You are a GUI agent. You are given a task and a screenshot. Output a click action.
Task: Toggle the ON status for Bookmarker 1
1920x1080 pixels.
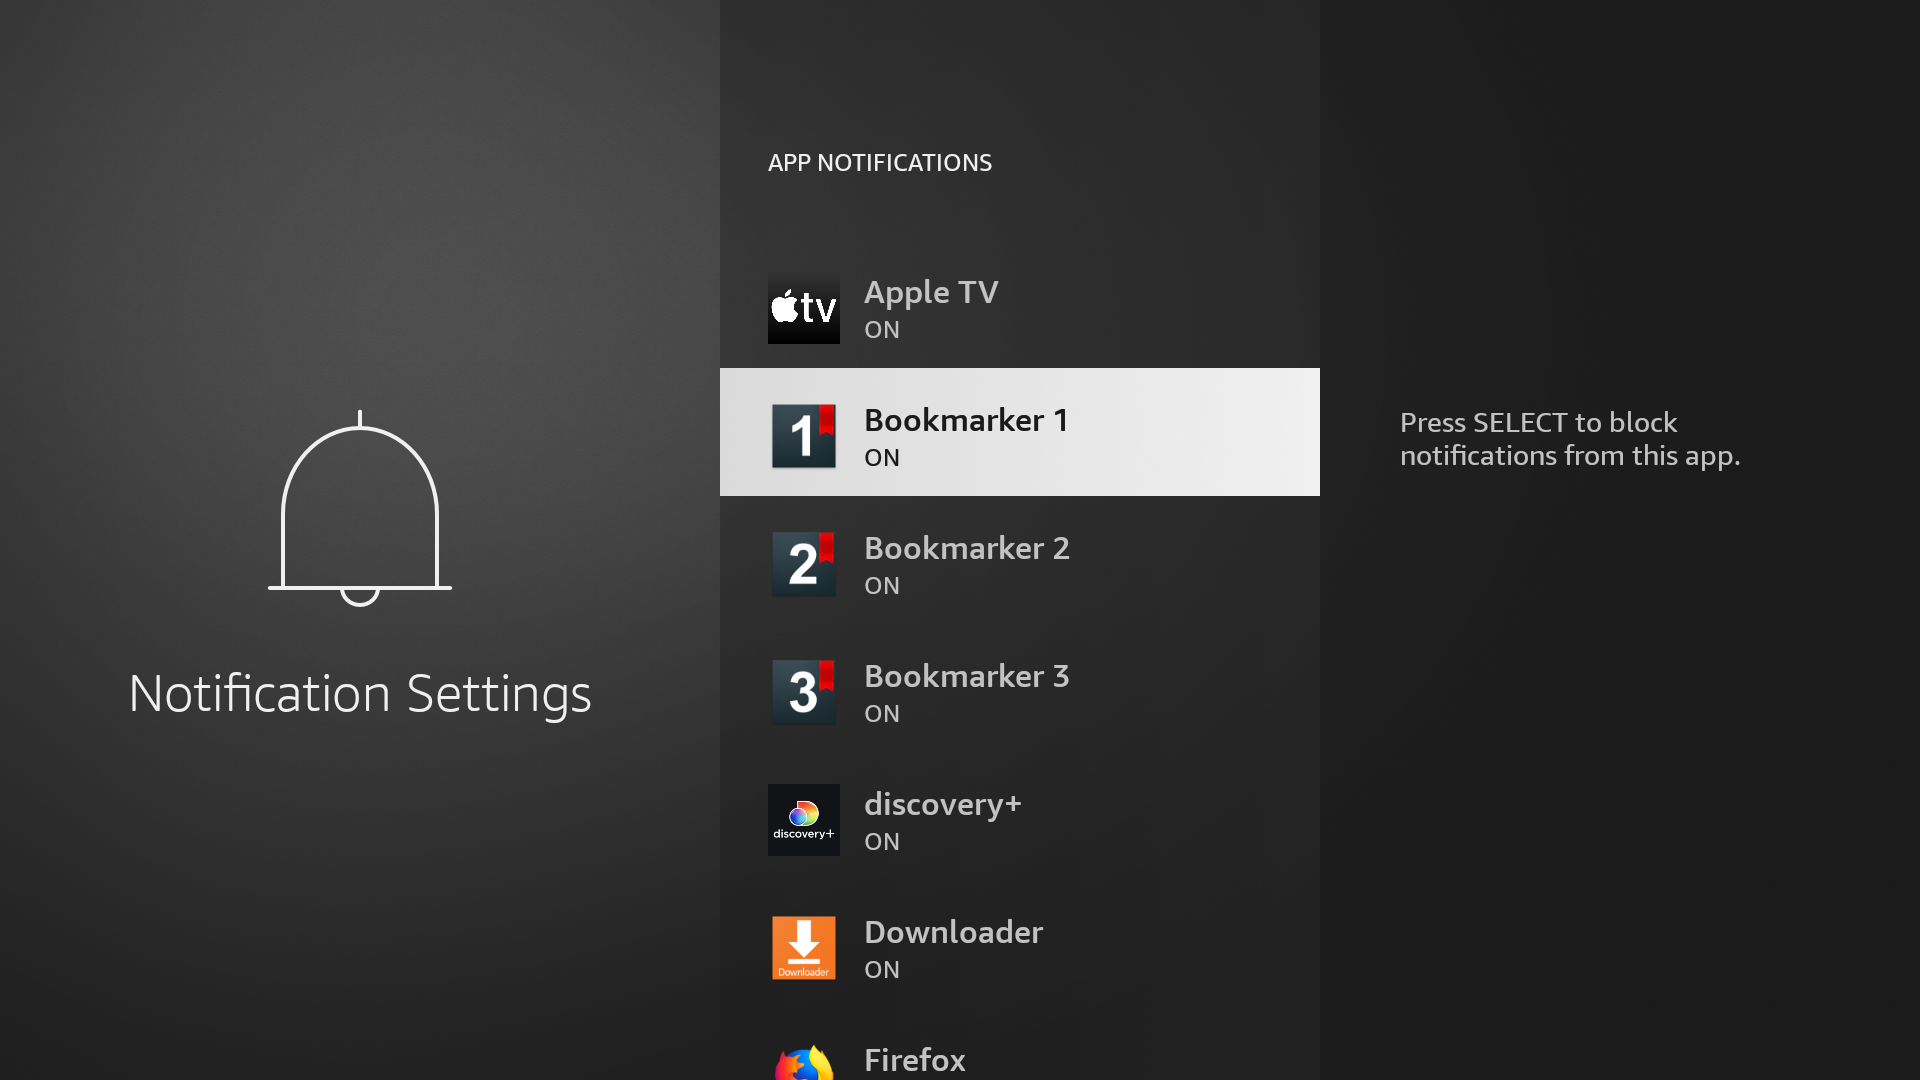(x=882, y=458)
